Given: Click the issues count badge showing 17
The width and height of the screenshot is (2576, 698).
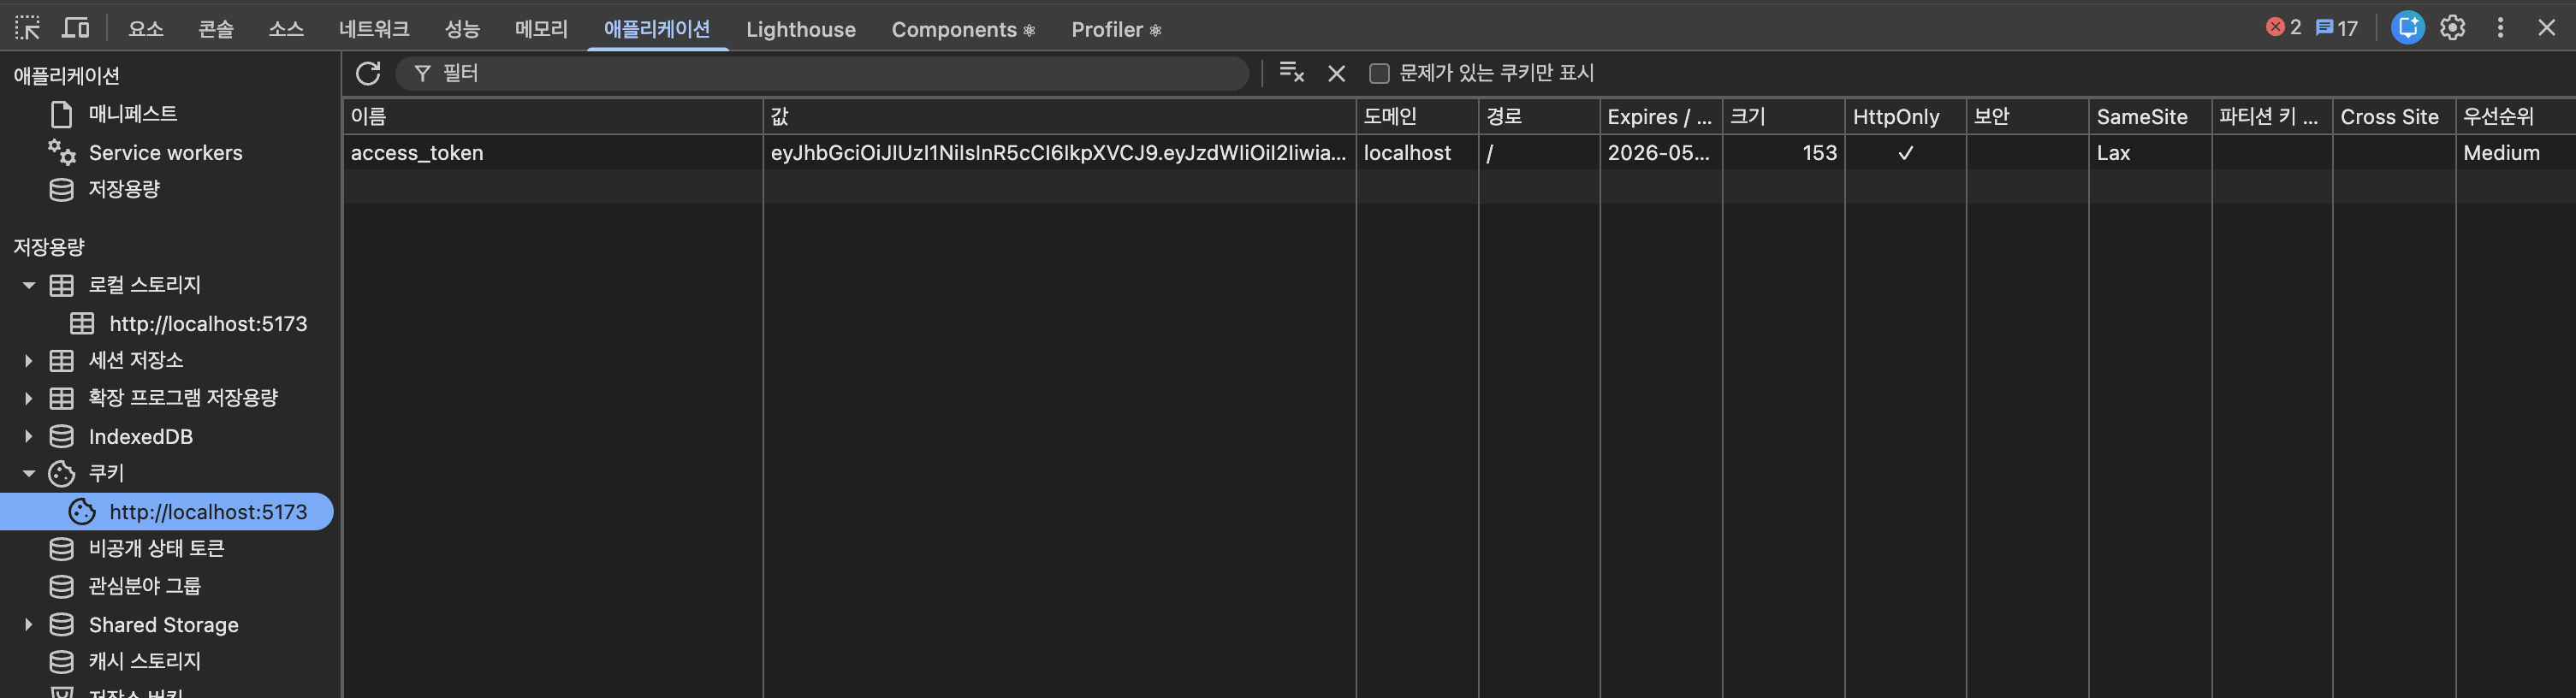Looking at the screenshot, I should click(2336, 28).
